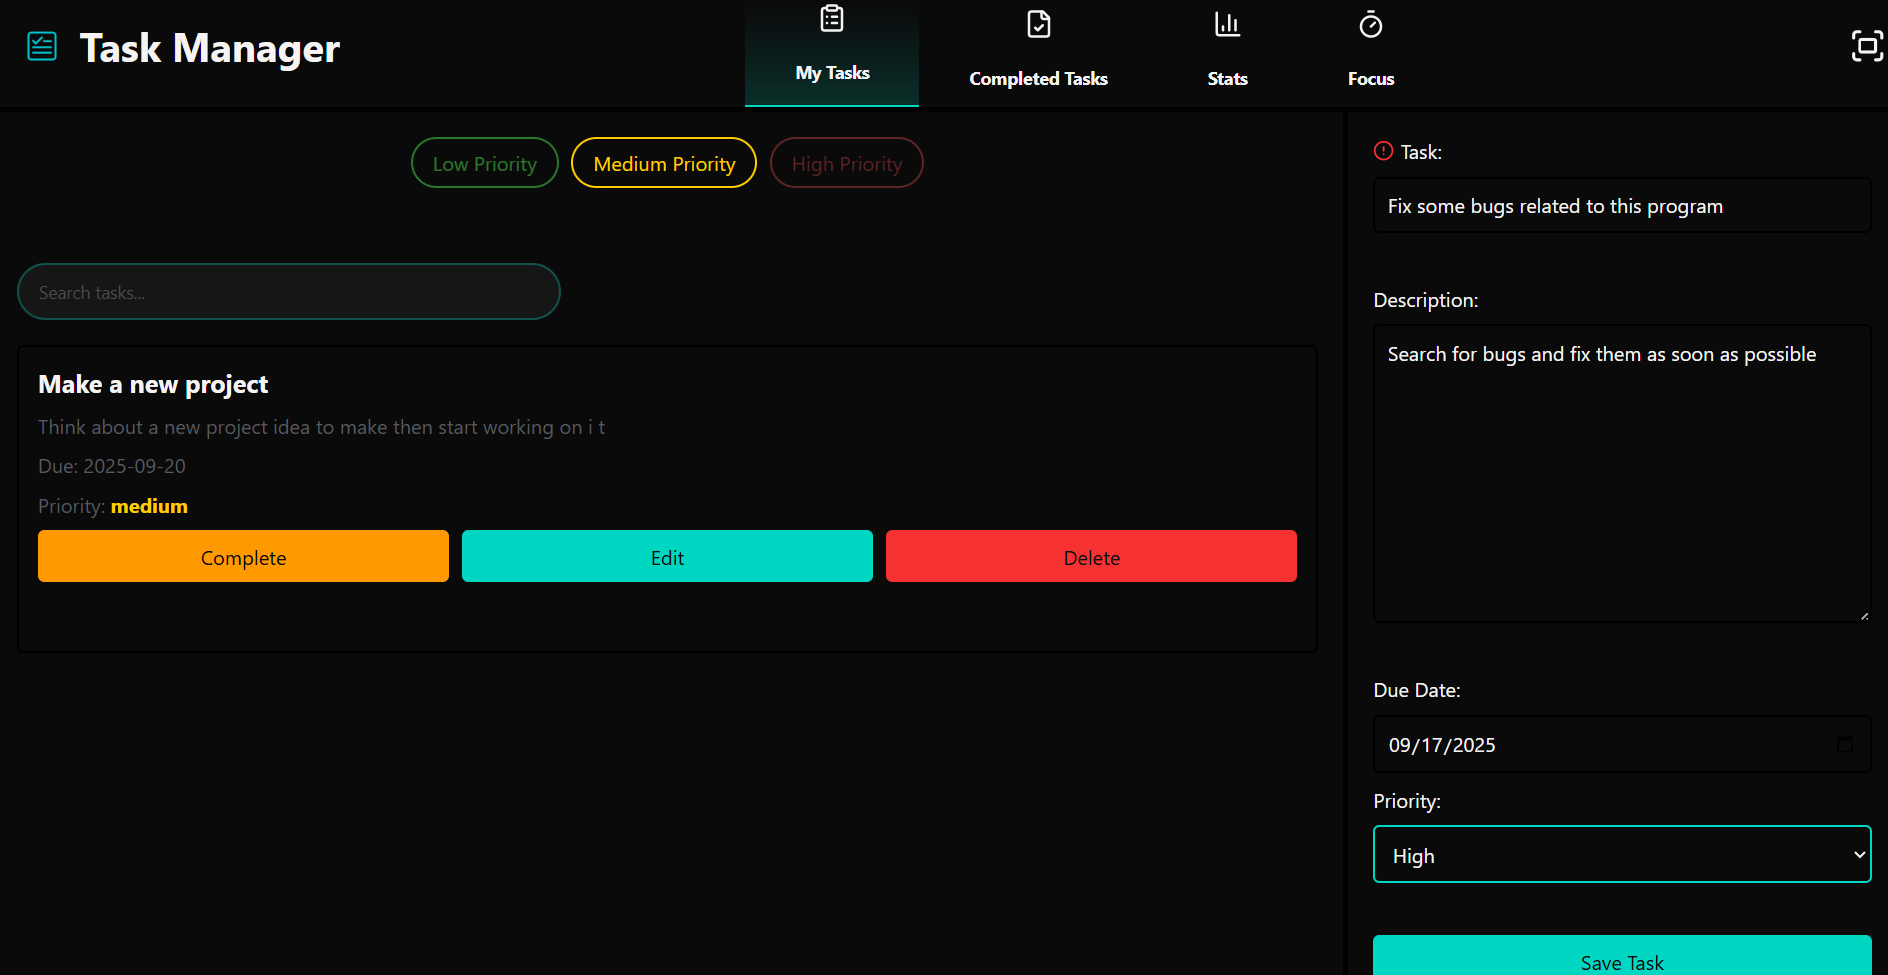Switch to the Completed Tasks tab
This screenshot has width=1888, height=975.
click(1038, 78)
